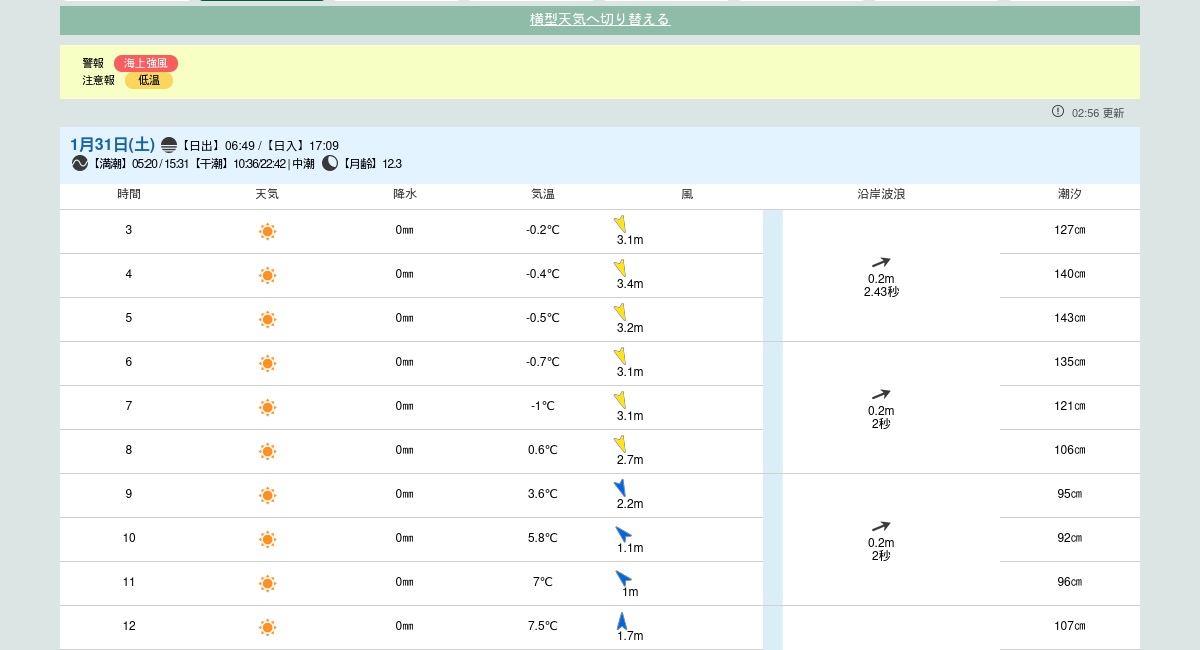Viewport: 1200px width, 650px height.
Task: Click the -0.7℃ temperature cell
Action: point(542,362)
